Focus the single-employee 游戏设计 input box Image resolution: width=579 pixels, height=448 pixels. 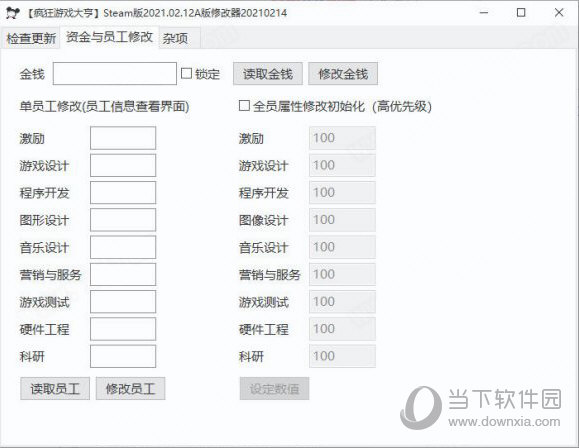(123, 165)
